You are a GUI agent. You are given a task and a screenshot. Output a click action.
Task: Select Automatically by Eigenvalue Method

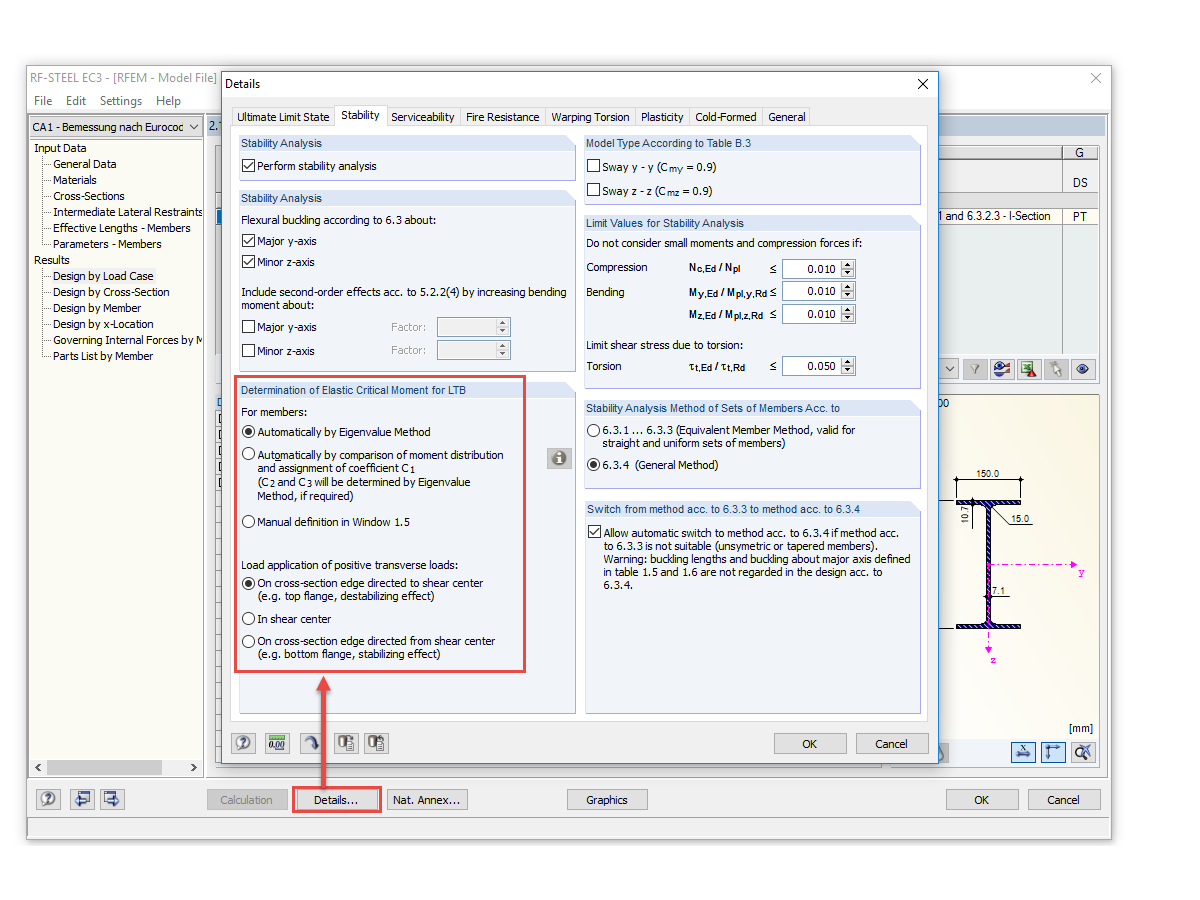[249, 432]
